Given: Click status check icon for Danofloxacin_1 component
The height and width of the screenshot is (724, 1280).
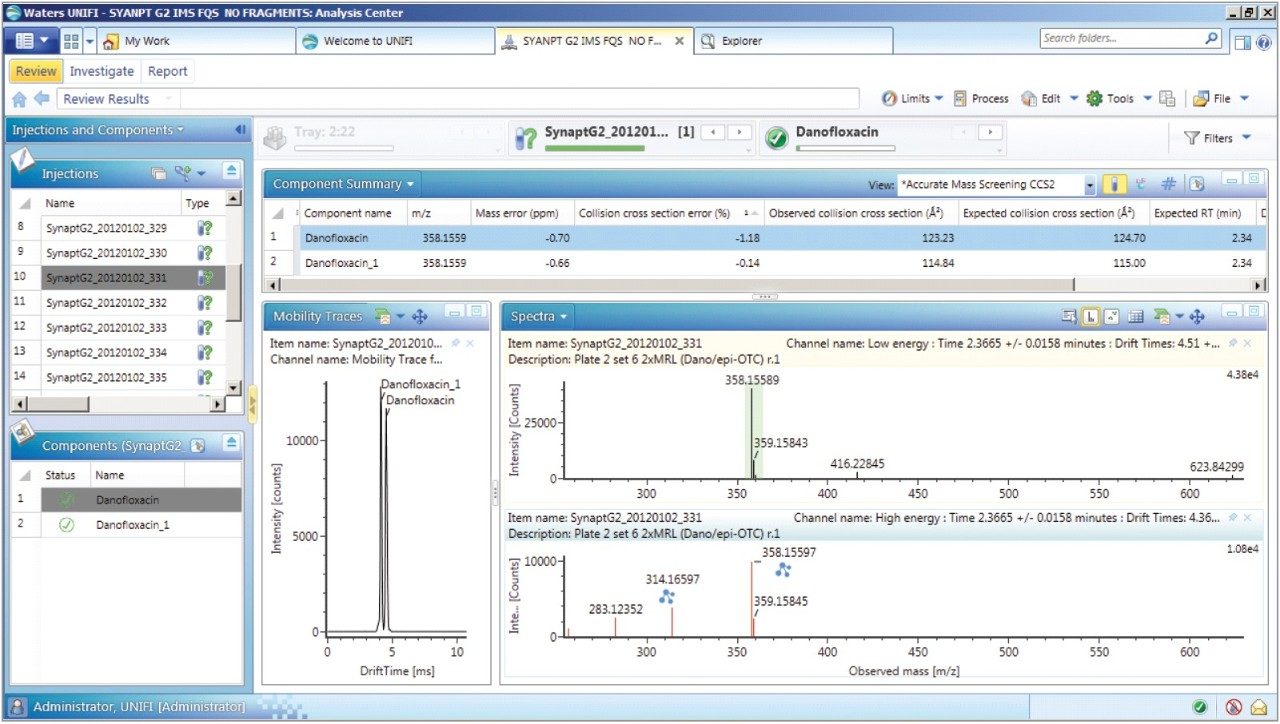Looking at the screenshot, I should click(67, 524).
